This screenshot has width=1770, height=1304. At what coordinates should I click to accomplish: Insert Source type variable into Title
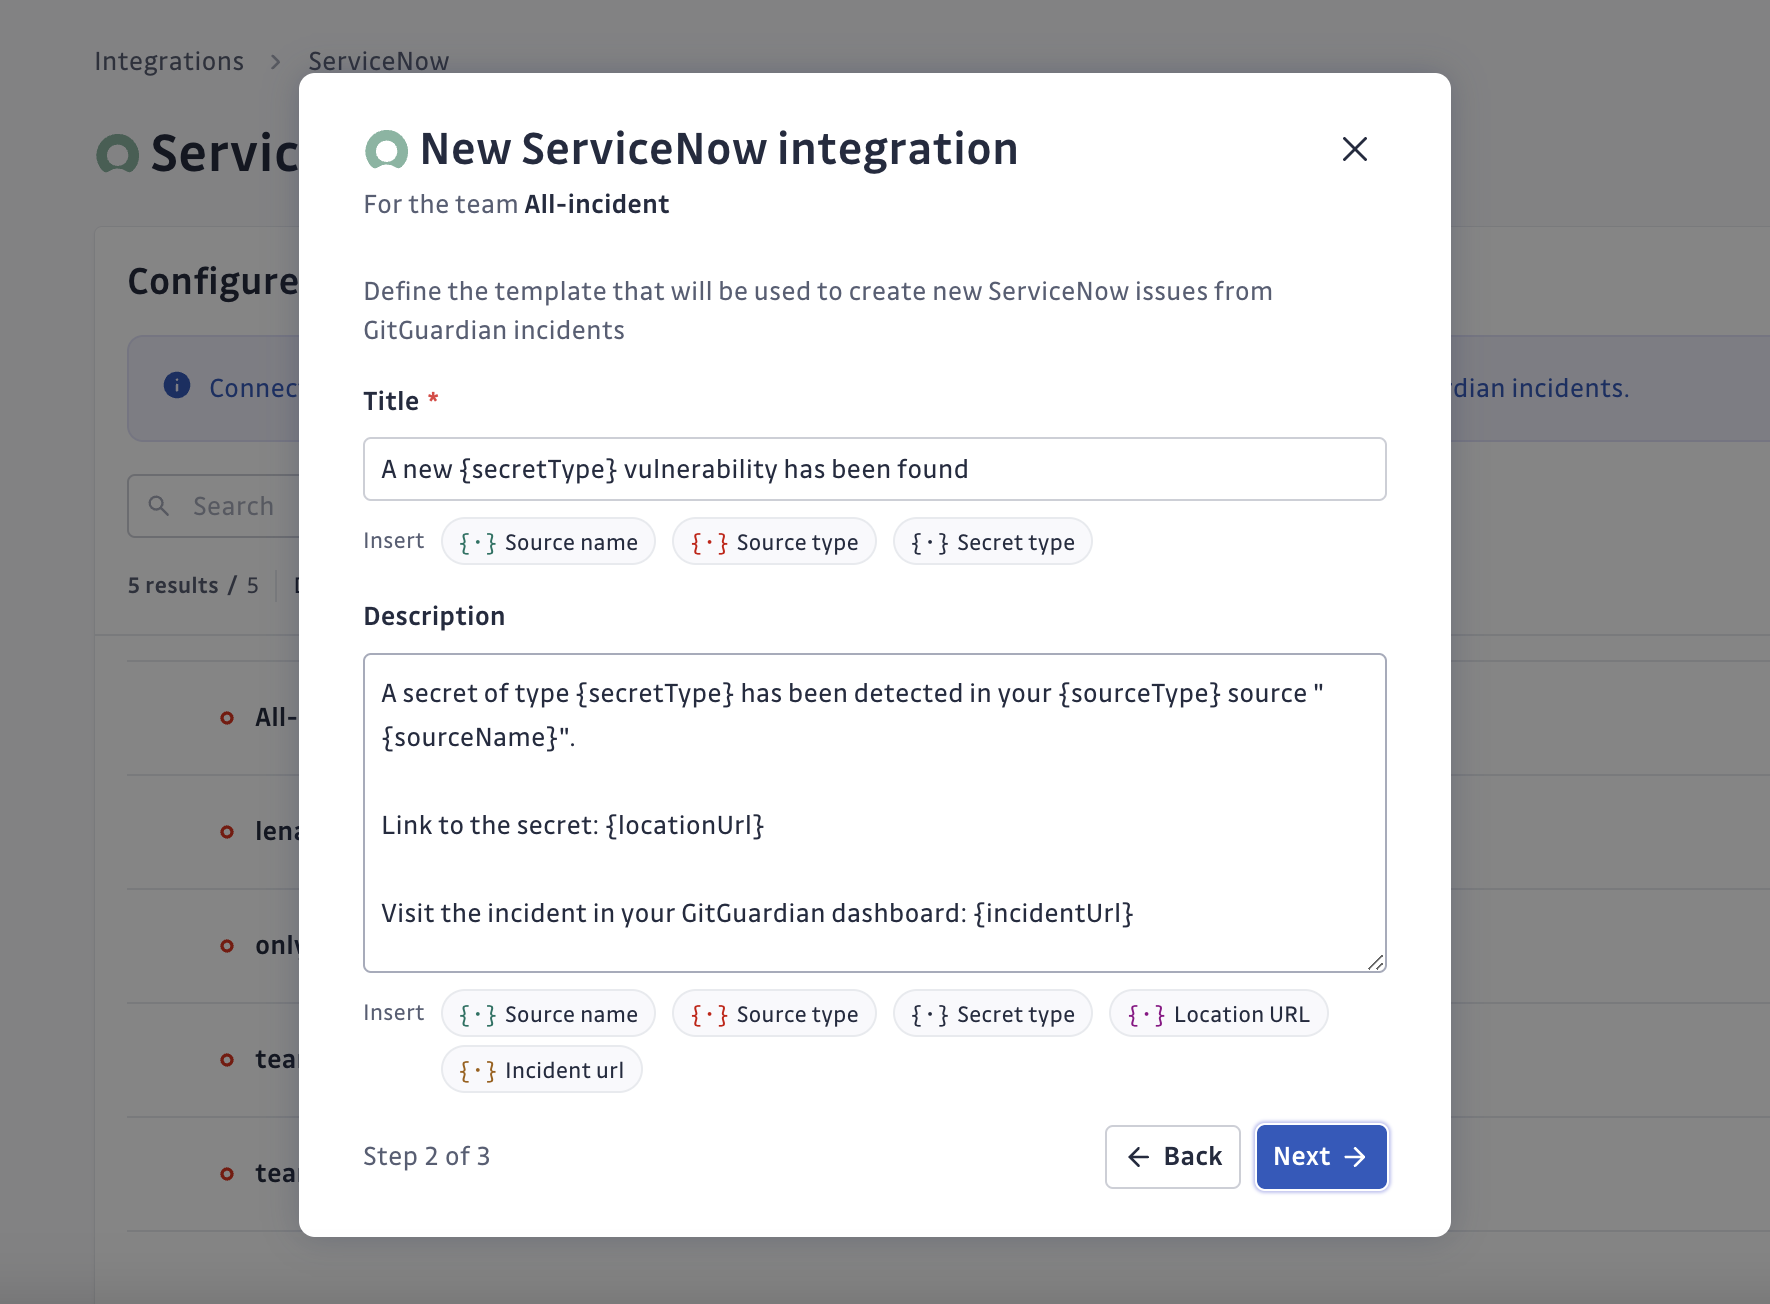pyautogui.click(x=774, y=542)
